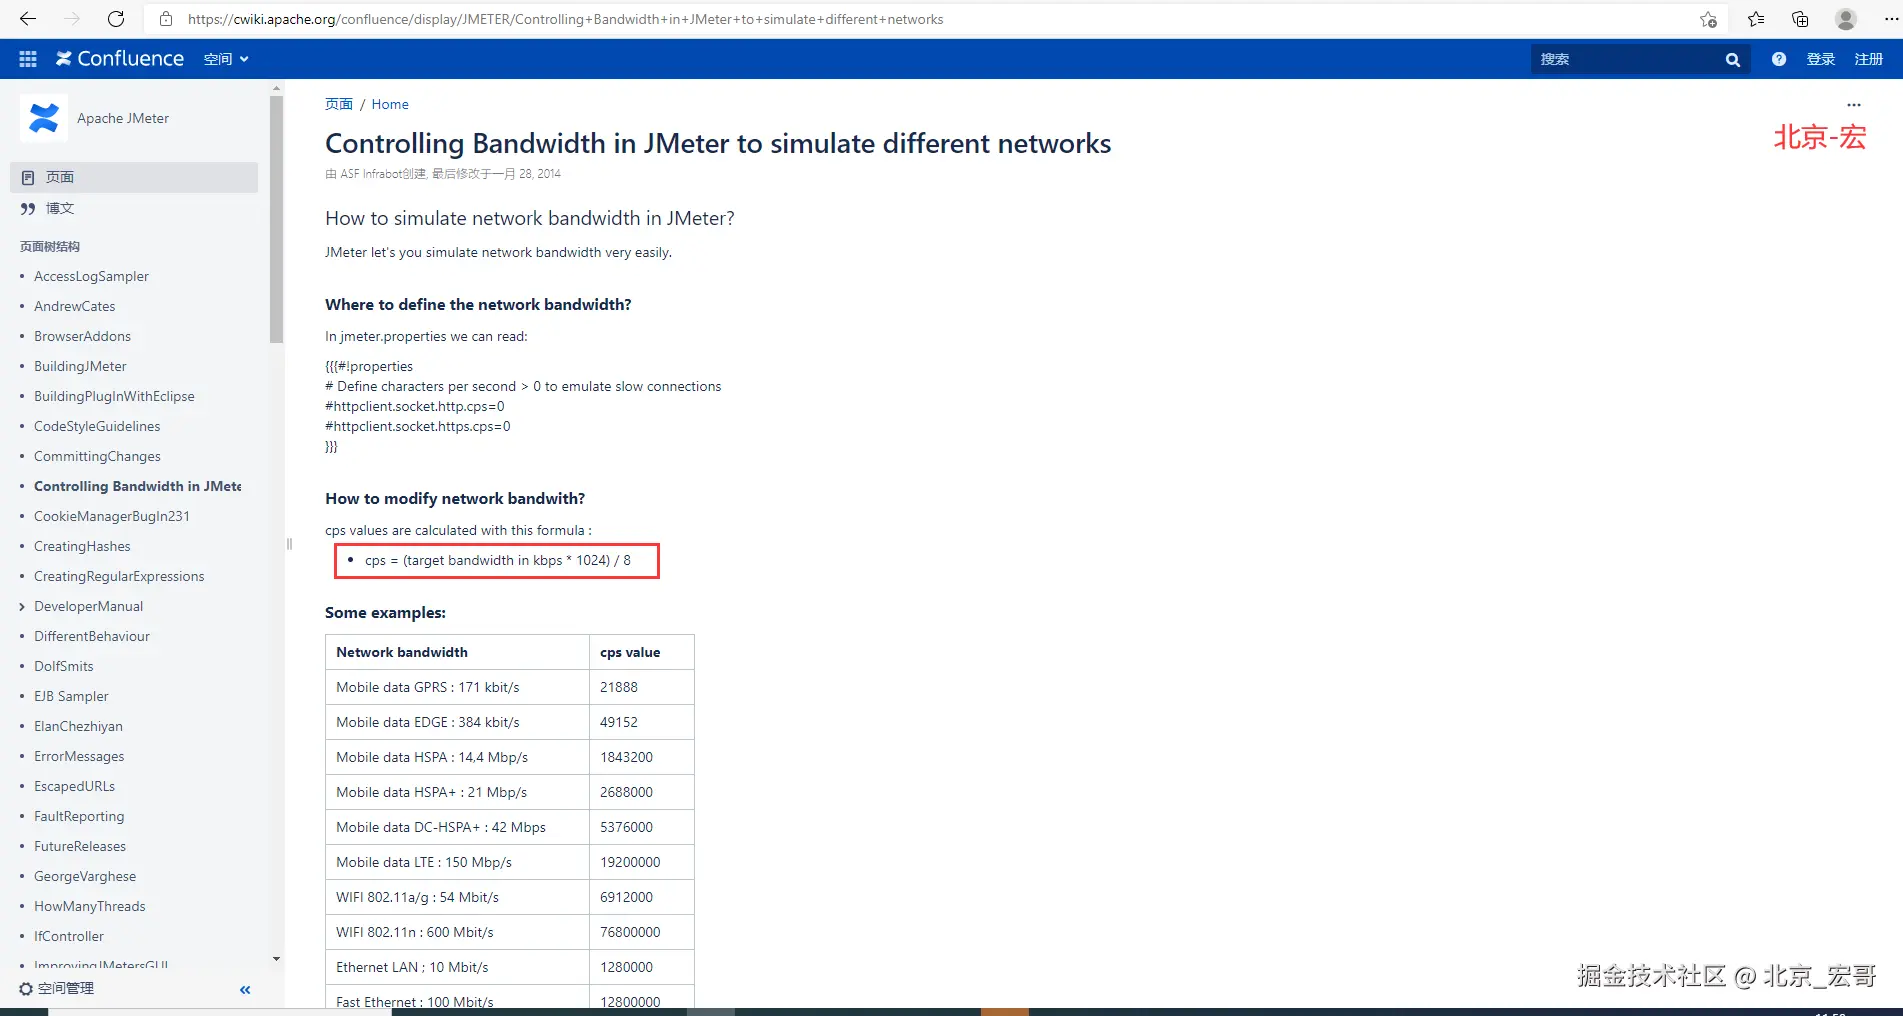Click the search magnifier icon
This screenshot has height=1016, width=1903.
coord(1733,60)
